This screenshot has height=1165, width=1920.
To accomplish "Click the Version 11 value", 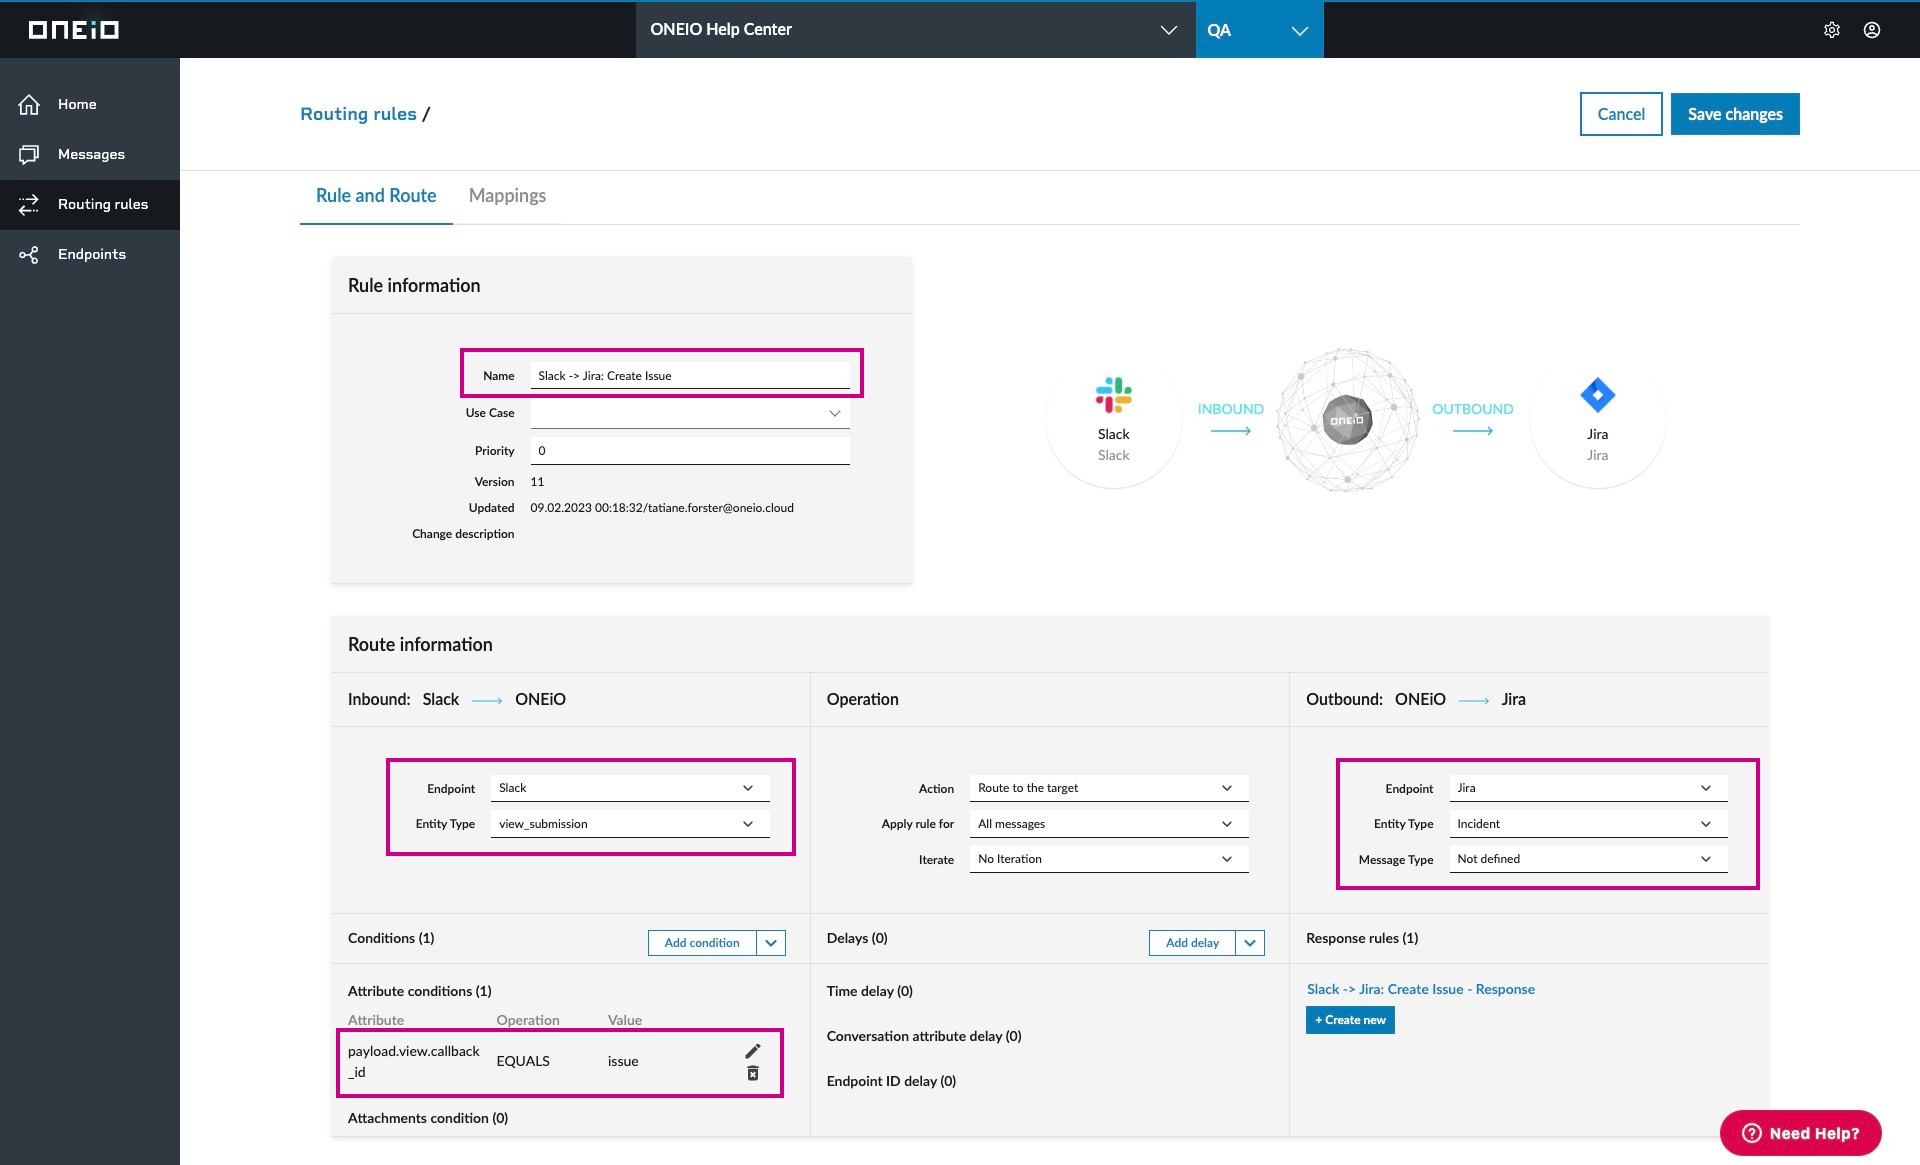I will click(x=537, y=482).
